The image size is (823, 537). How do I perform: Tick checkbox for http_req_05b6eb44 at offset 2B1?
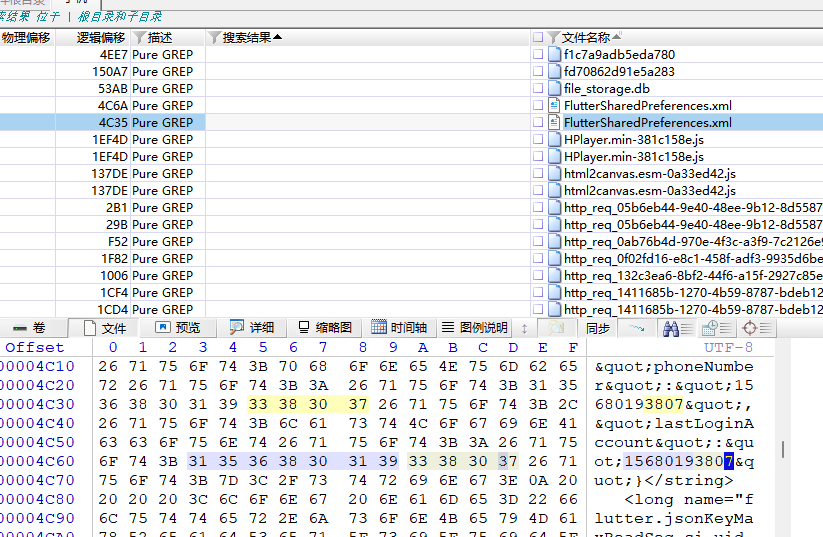coord(538,207)
